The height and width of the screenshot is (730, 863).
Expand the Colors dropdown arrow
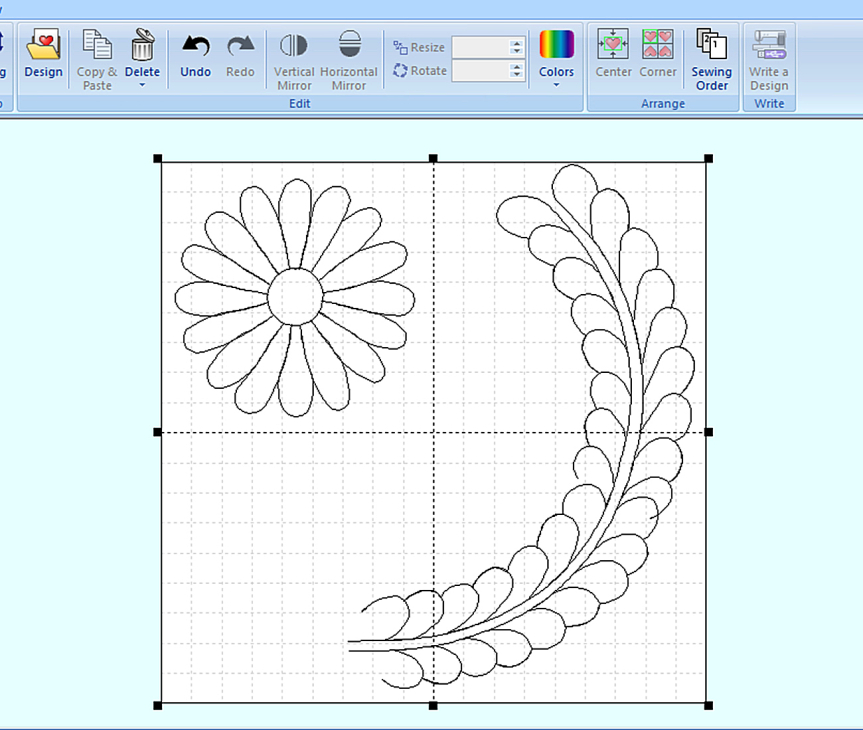click(x=556, y=85)
